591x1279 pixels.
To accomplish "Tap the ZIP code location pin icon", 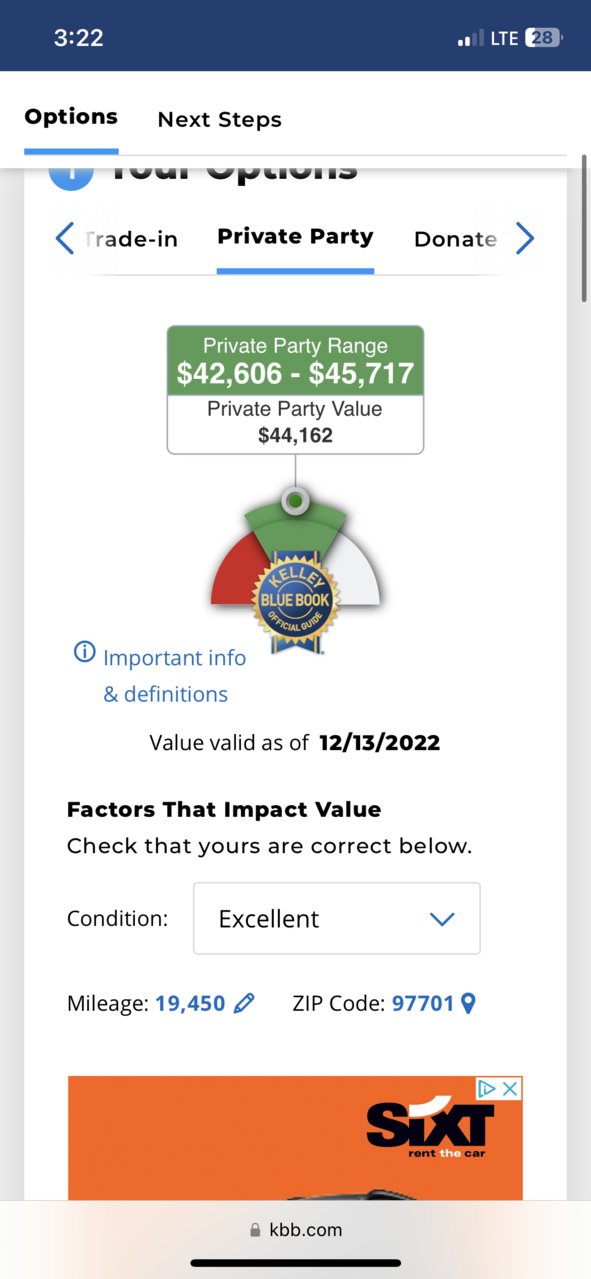I will click(x=467, y=1003).
